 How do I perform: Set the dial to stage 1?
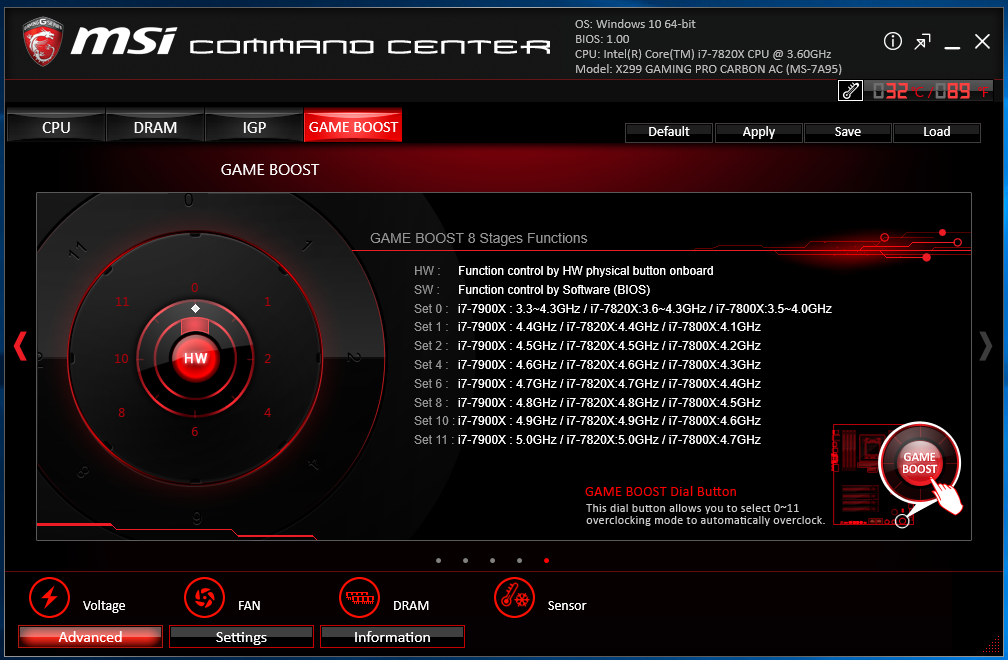(267, 301)
